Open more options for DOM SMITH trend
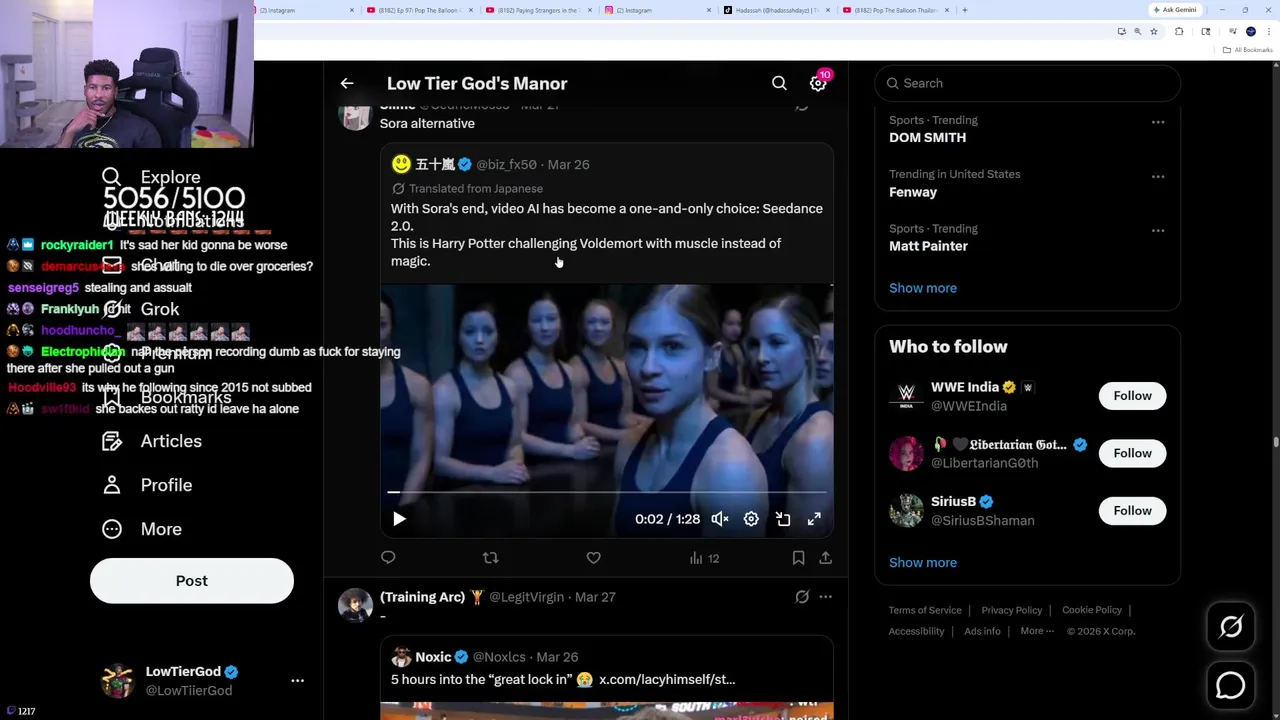 tap(1158, 122)
